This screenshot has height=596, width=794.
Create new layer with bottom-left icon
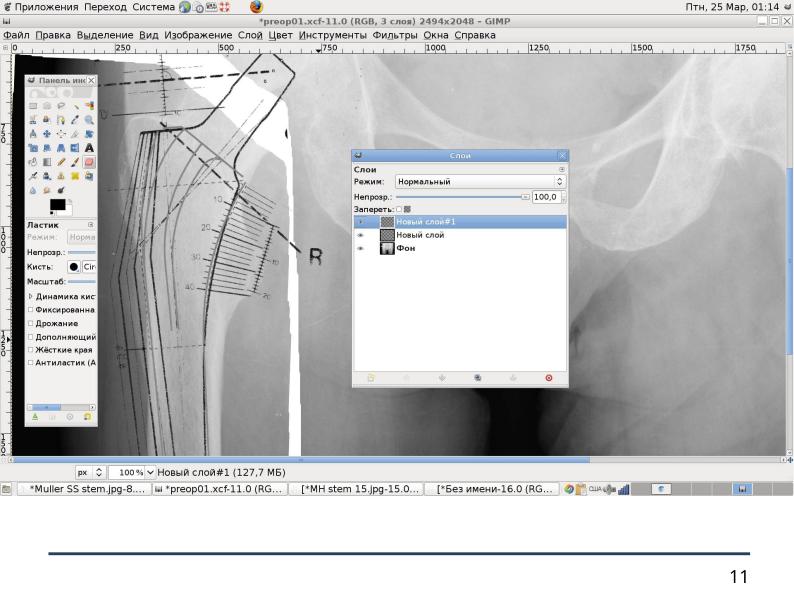click(370, 378)
